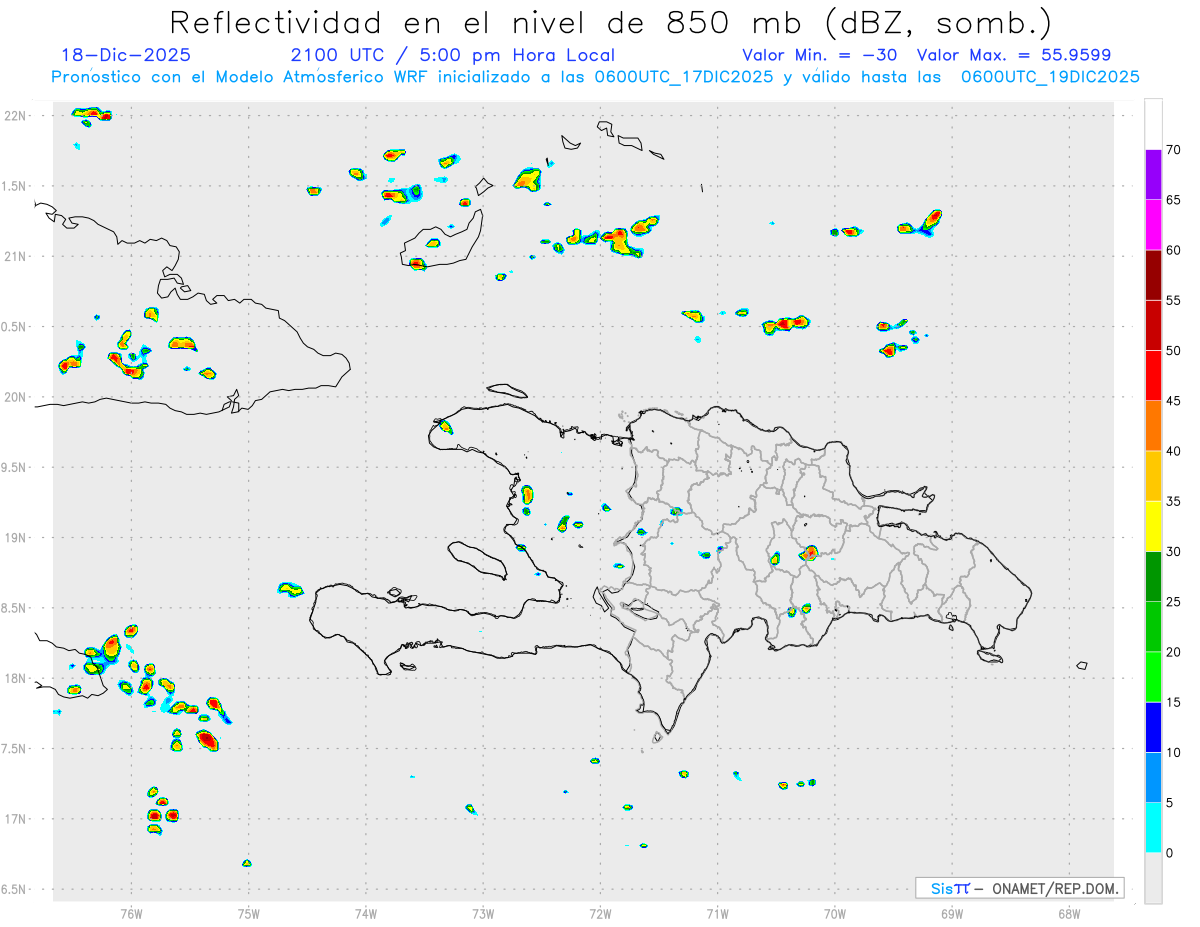The width and height of the screenshot is (1200, 927).
Task: Click the '17N' latitude label
Action: point(17,819)
